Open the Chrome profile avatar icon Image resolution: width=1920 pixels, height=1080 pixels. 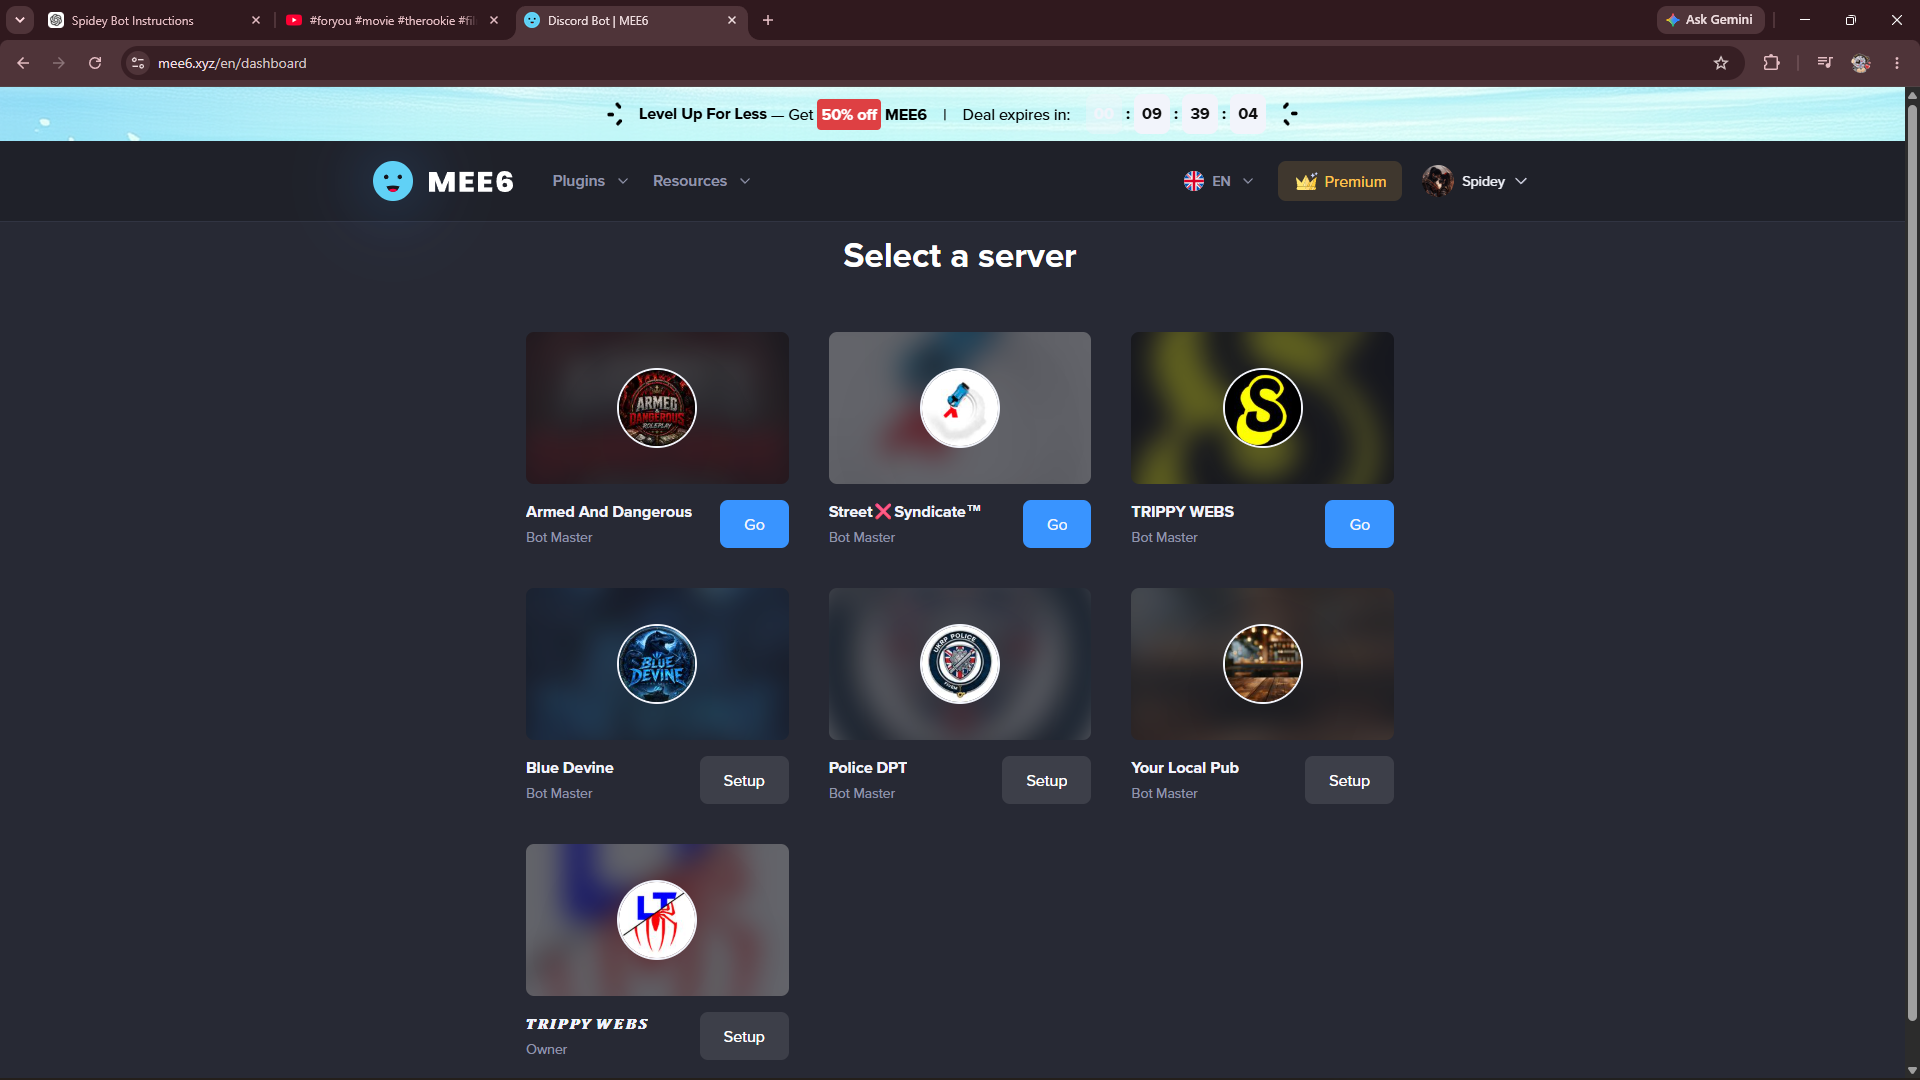coord(1861,63)
